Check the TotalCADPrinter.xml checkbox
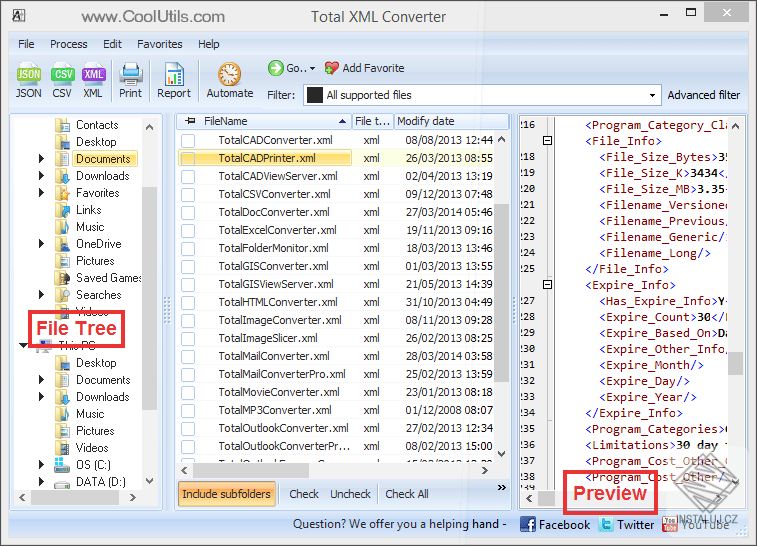This screenshot has width=757, height=546. [x=188, y=158]
